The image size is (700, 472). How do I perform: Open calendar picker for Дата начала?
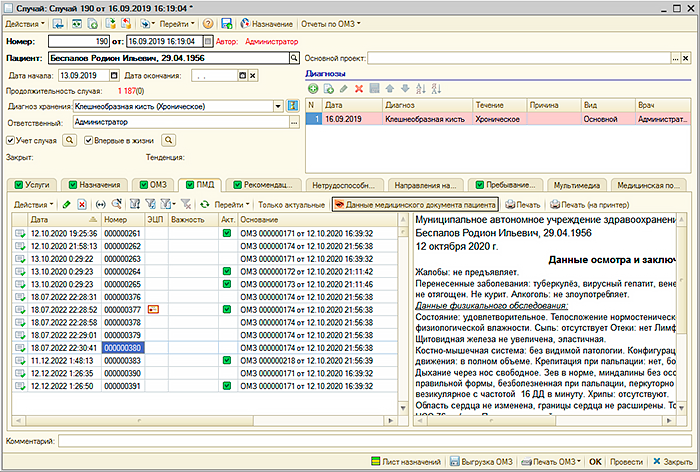tap(112, 75)
